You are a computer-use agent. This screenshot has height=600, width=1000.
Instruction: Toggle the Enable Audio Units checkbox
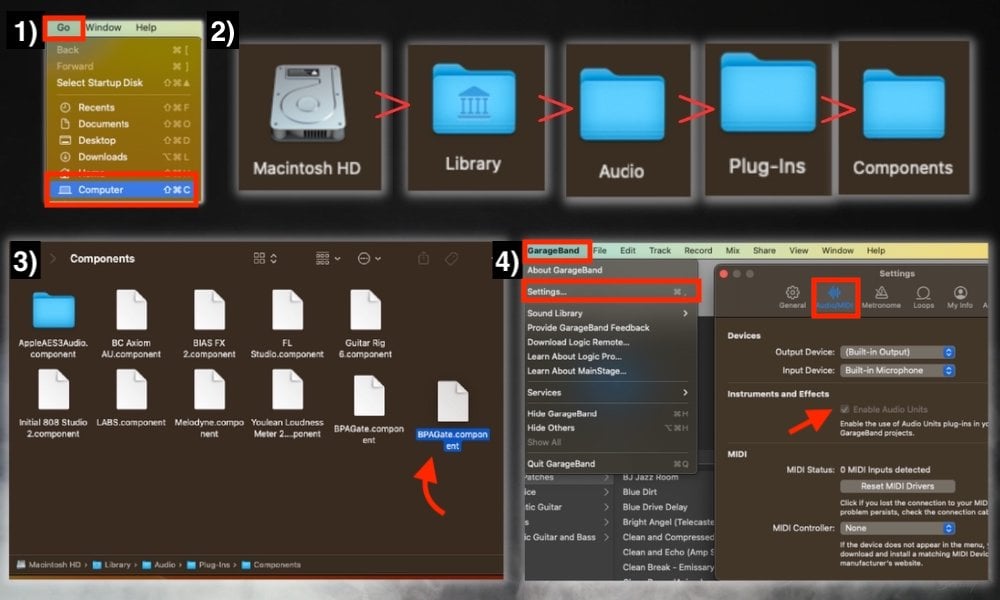pyautogui.click(x=845, y=409)
